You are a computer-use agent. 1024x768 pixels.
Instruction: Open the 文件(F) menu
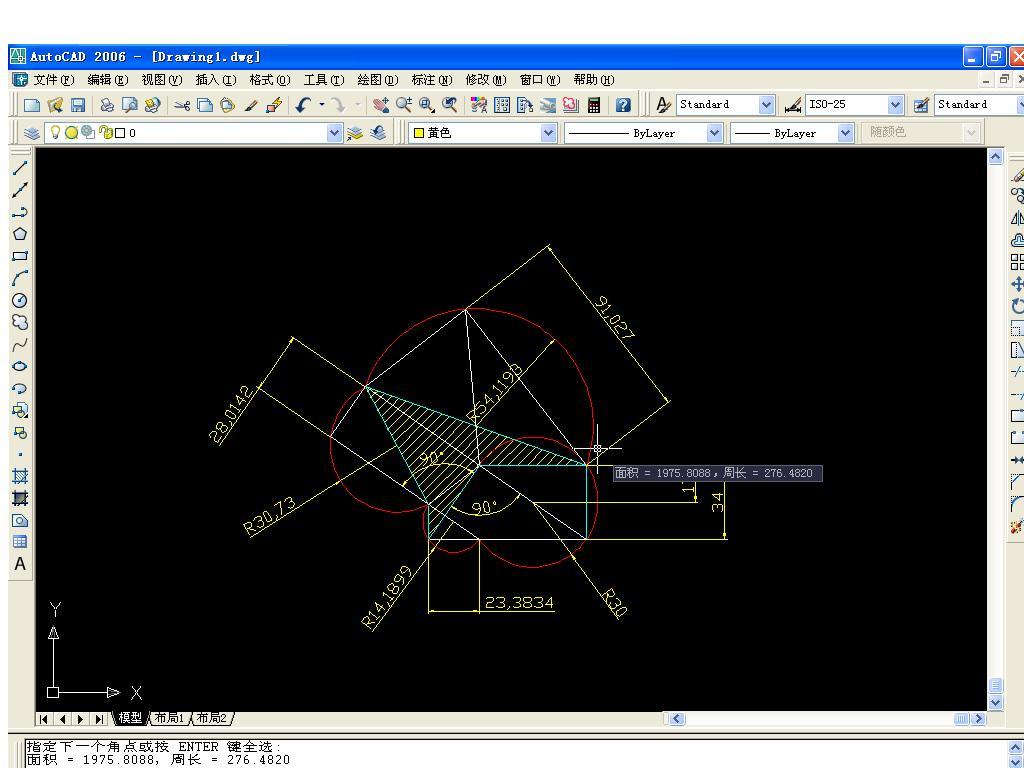54,80
